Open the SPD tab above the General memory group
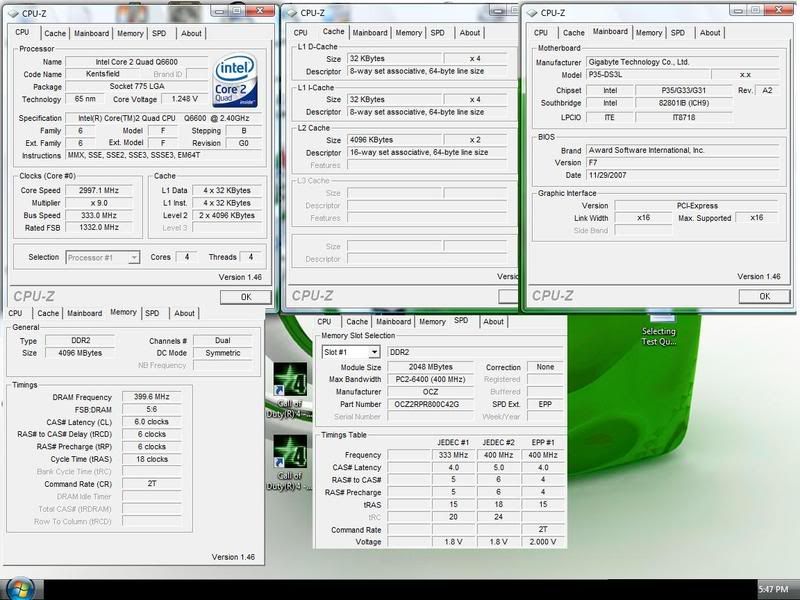800x600 pixels. [152, 313]
